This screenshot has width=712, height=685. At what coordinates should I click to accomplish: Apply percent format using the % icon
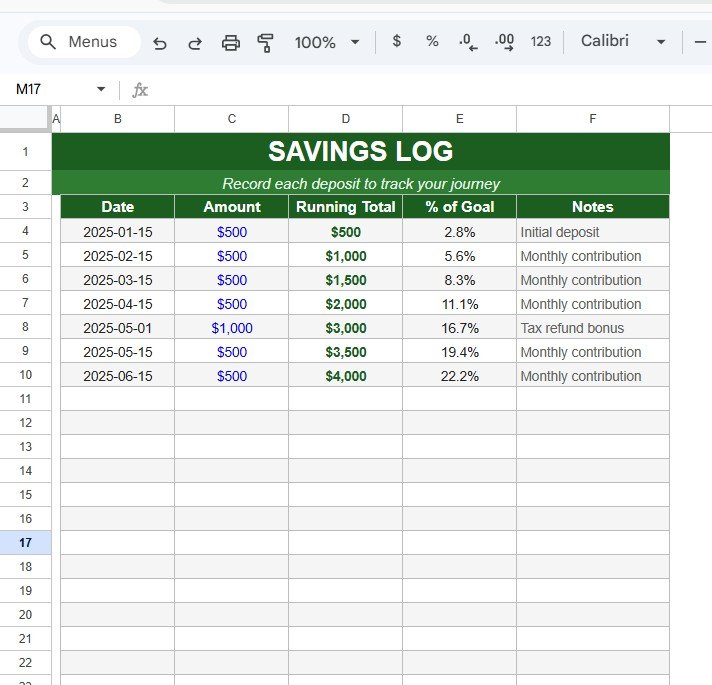432,41
